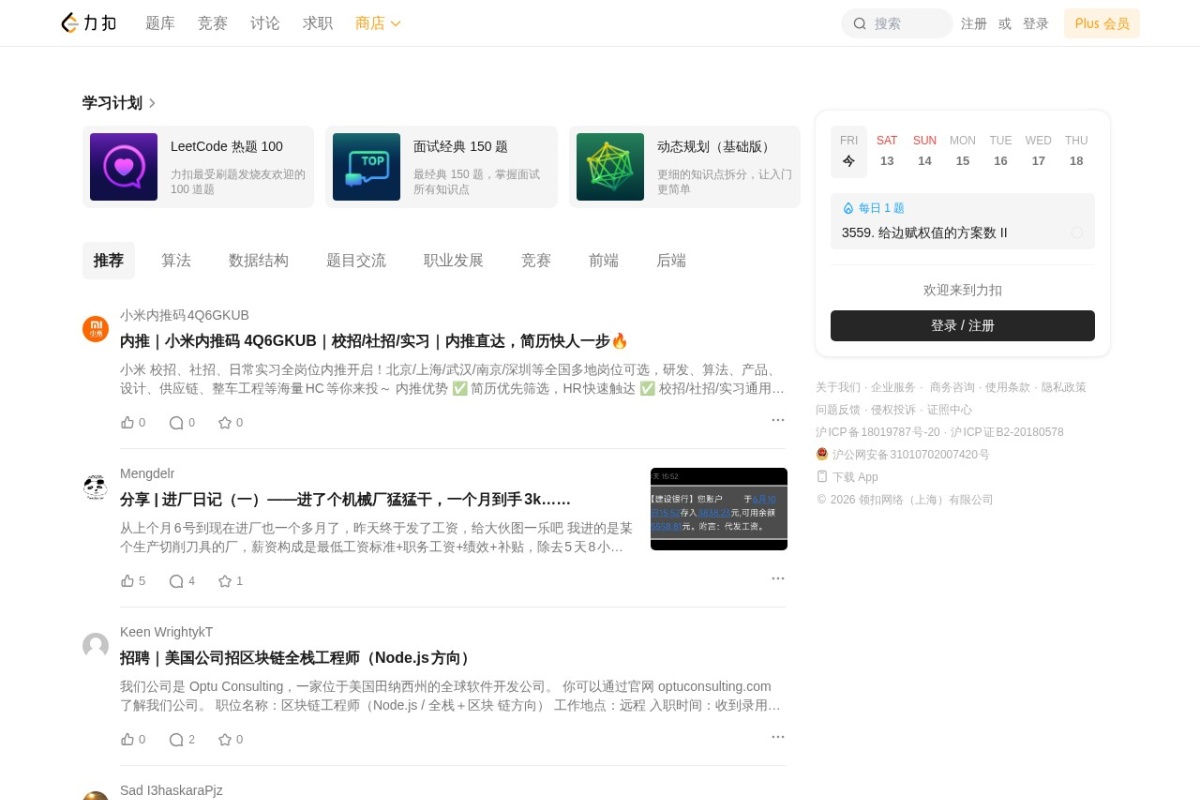
Task: Open the 求职 nav item
Action: (x=318, y=23)
